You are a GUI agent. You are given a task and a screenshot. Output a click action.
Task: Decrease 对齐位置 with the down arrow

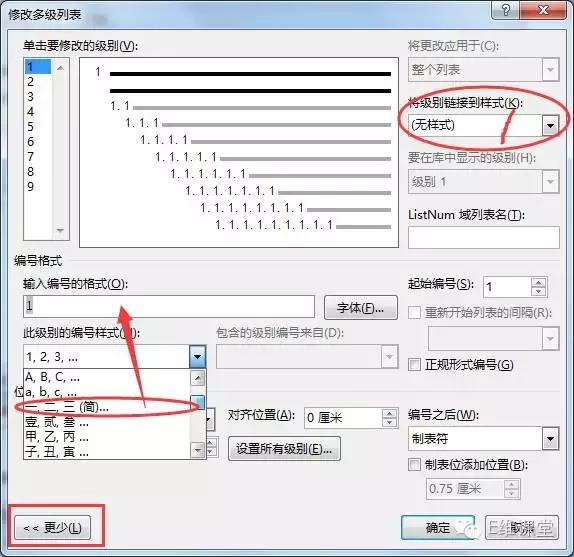(x=390, y=422)
